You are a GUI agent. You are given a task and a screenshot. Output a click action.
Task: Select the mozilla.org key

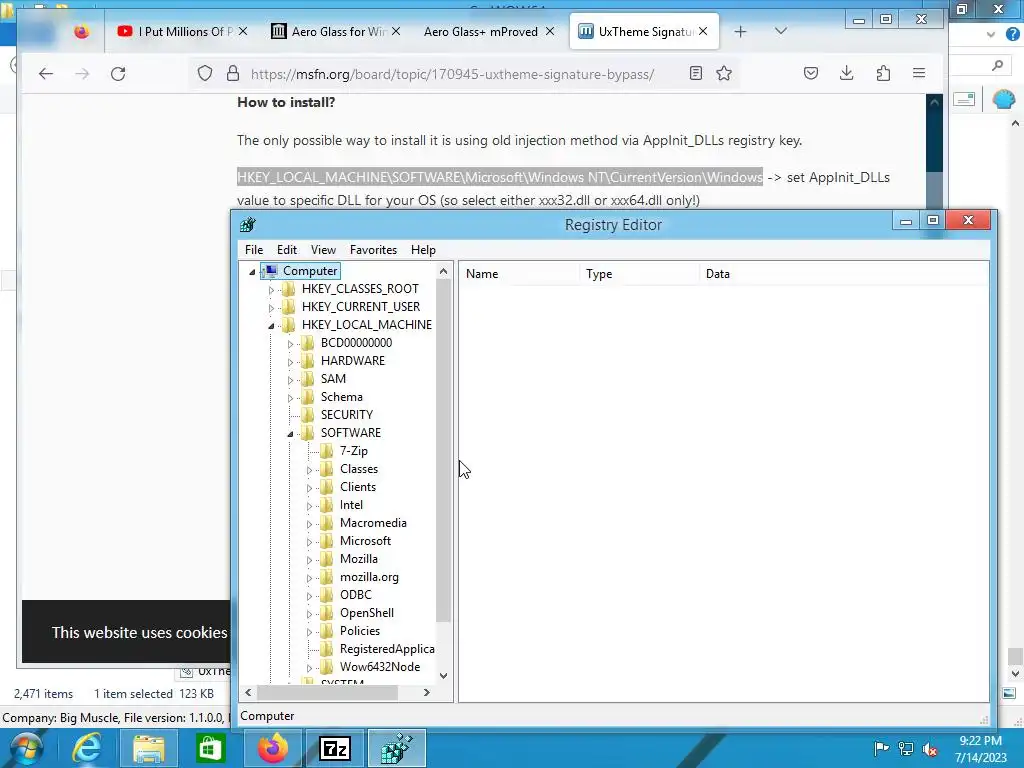point(369,577)
